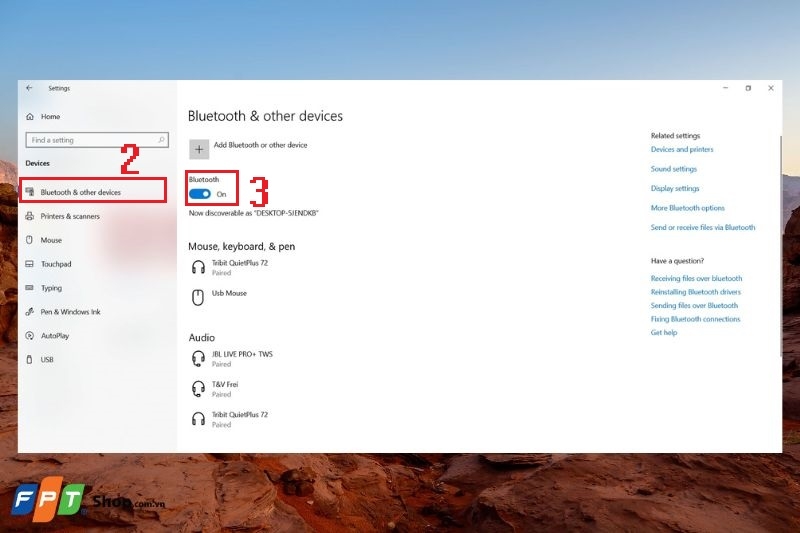The height and width of the screenshot is (533, 800).
Task: Focus the Find a setting search box
Action: 97,140
